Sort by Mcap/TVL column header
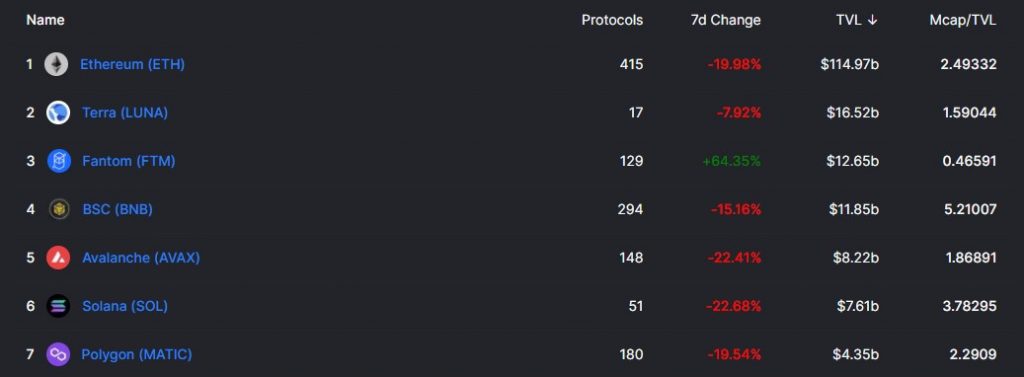 963,20
